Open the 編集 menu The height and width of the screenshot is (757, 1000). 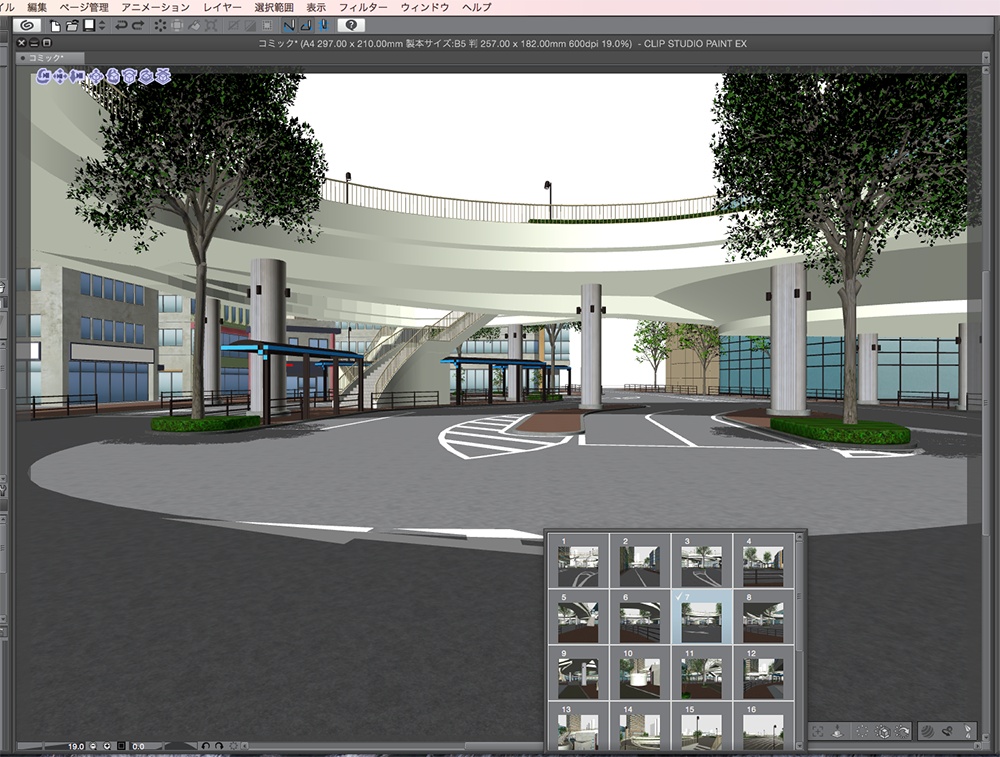[x=37, y=7]
